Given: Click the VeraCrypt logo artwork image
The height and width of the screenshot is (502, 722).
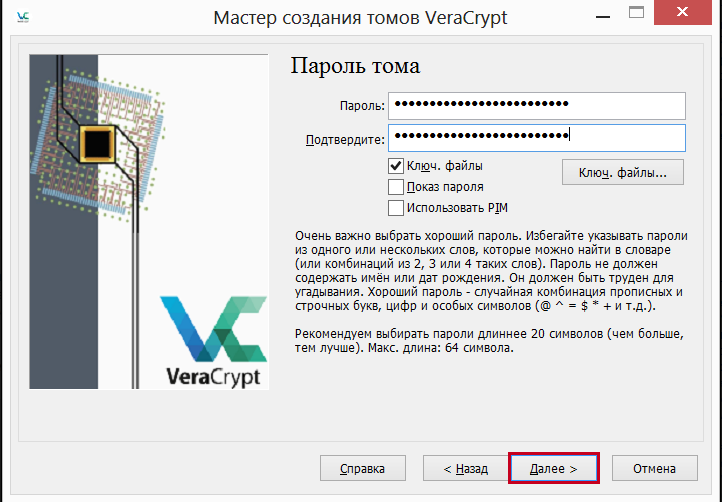Looking at the screenshot, I should 149,222.
